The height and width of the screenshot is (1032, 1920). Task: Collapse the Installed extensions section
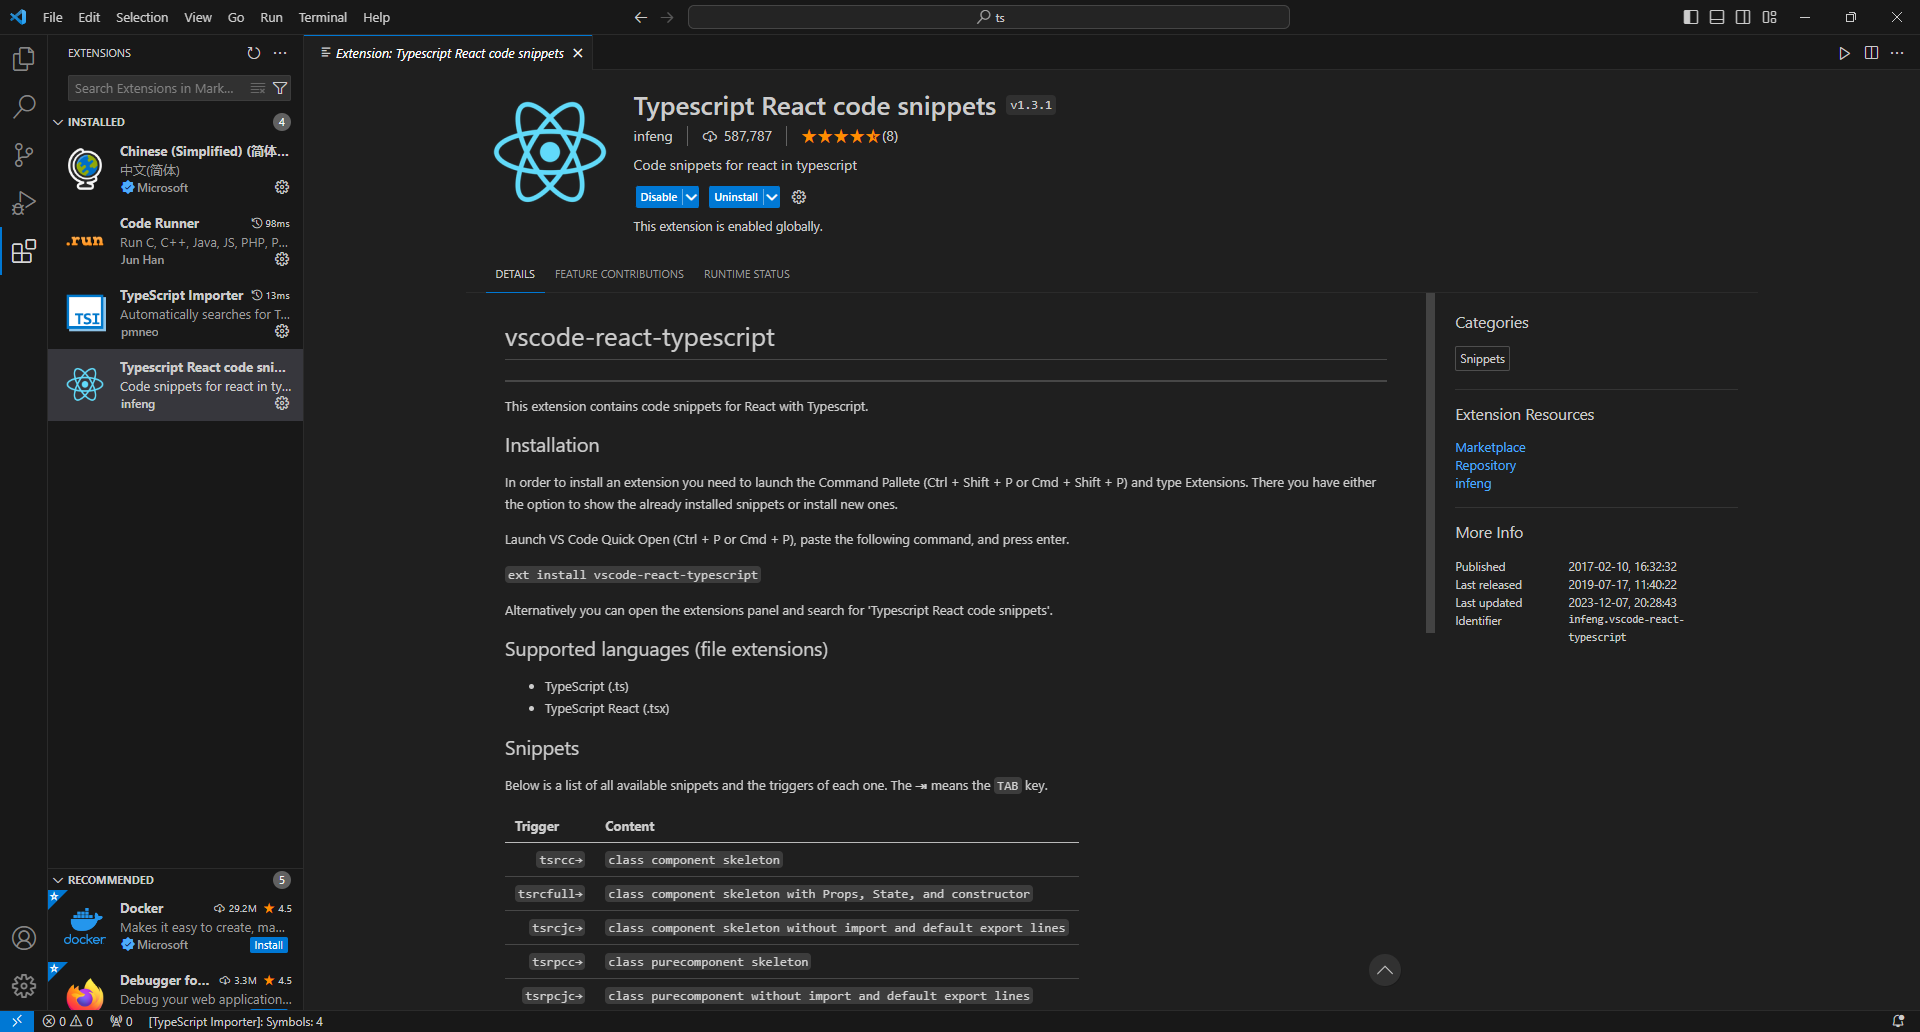point(58,122)
